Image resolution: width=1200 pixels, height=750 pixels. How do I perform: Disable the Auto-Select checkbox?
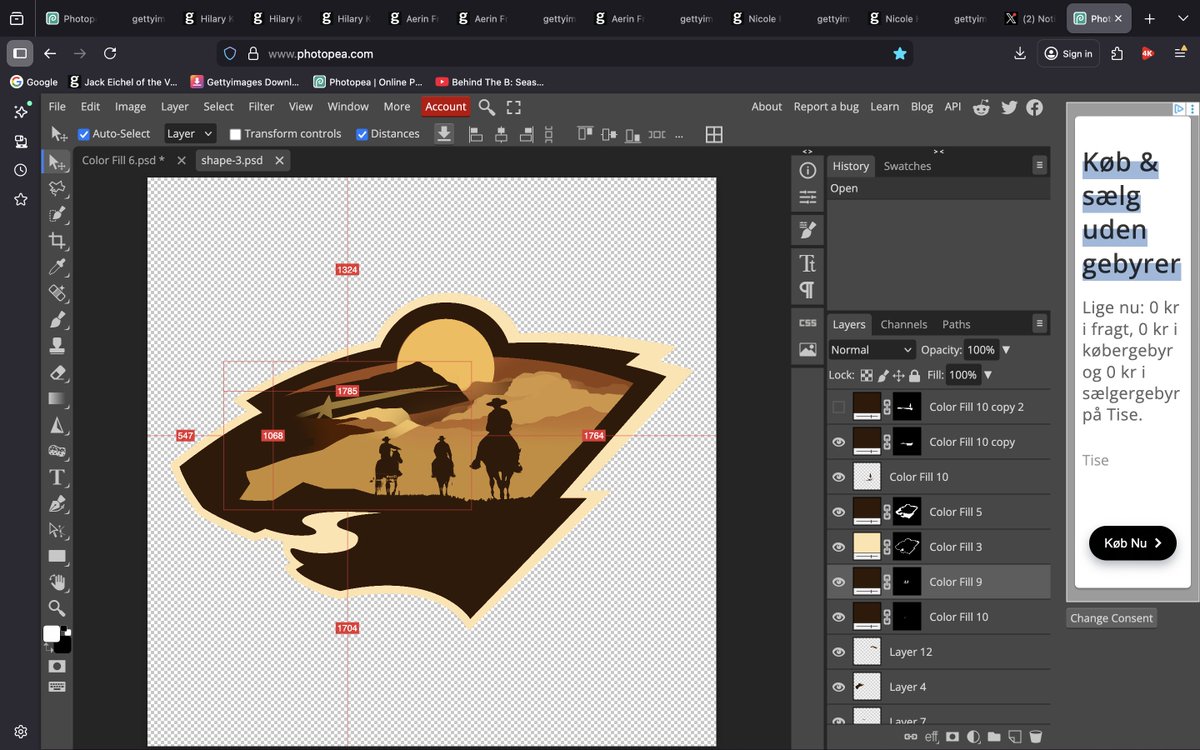click(x=84, y=134)
